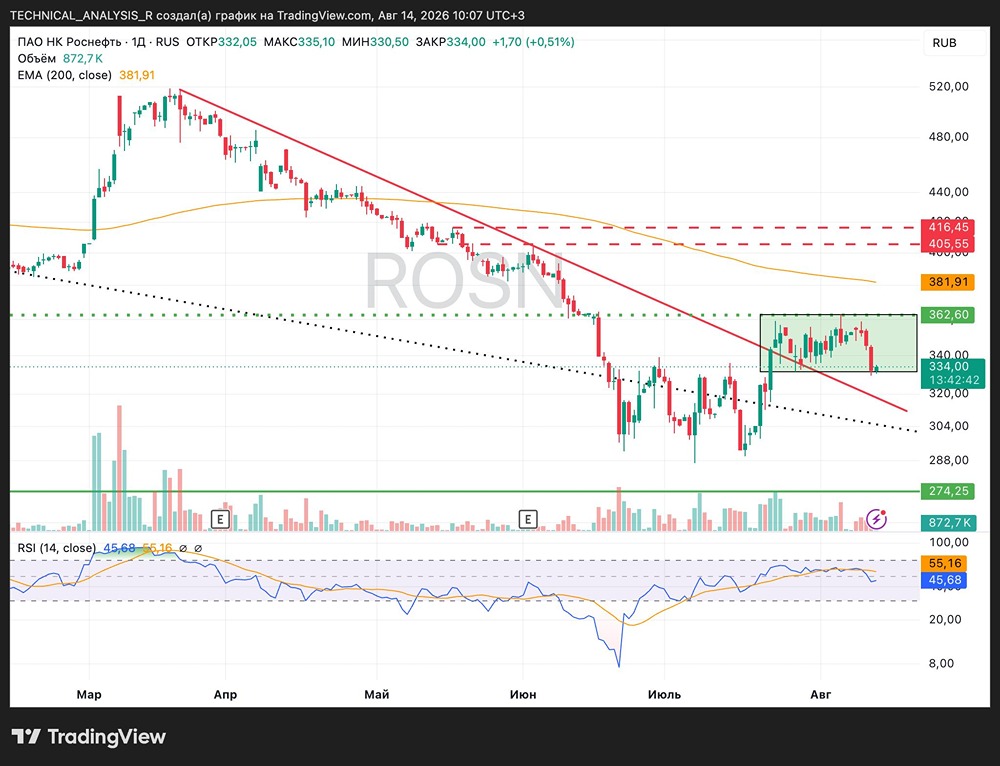
Task: Select the RSI (14, close) indicator legend
Action: 56,548
